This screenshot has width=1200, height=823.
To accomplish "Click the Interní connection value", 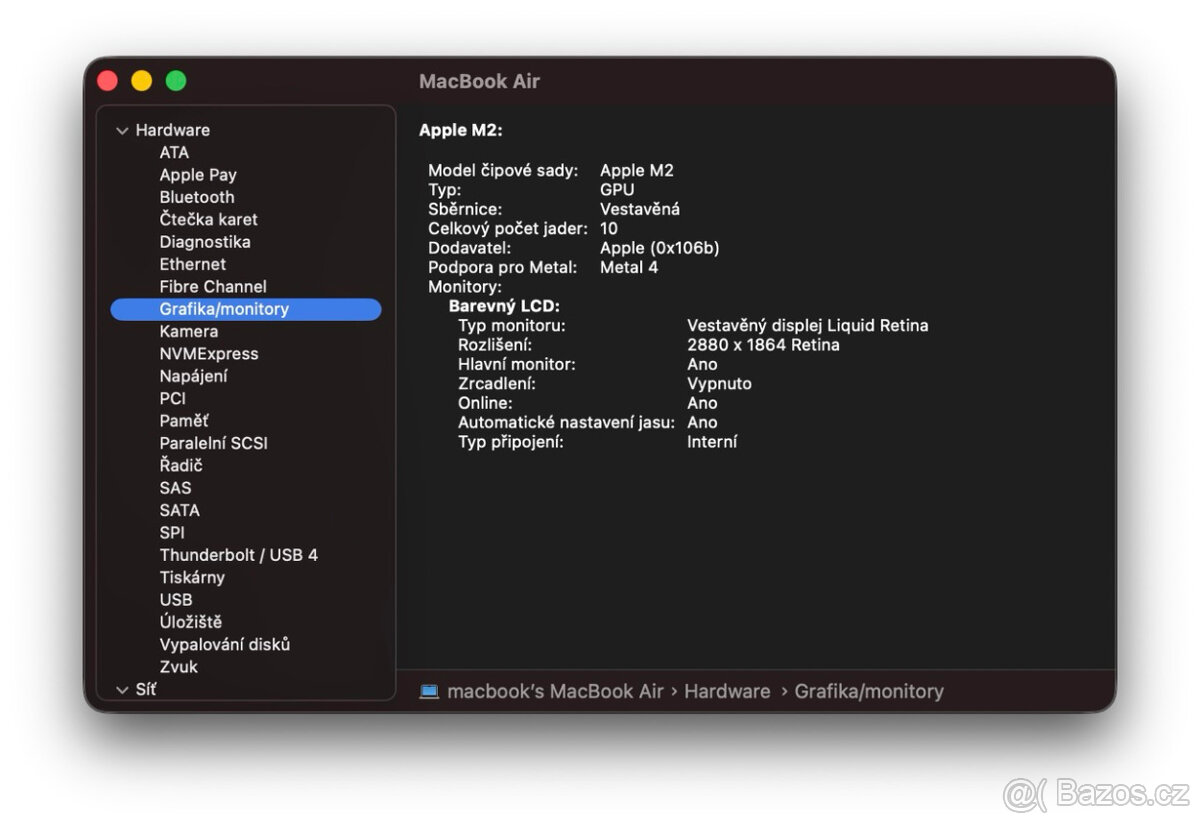I will (712, 442).
